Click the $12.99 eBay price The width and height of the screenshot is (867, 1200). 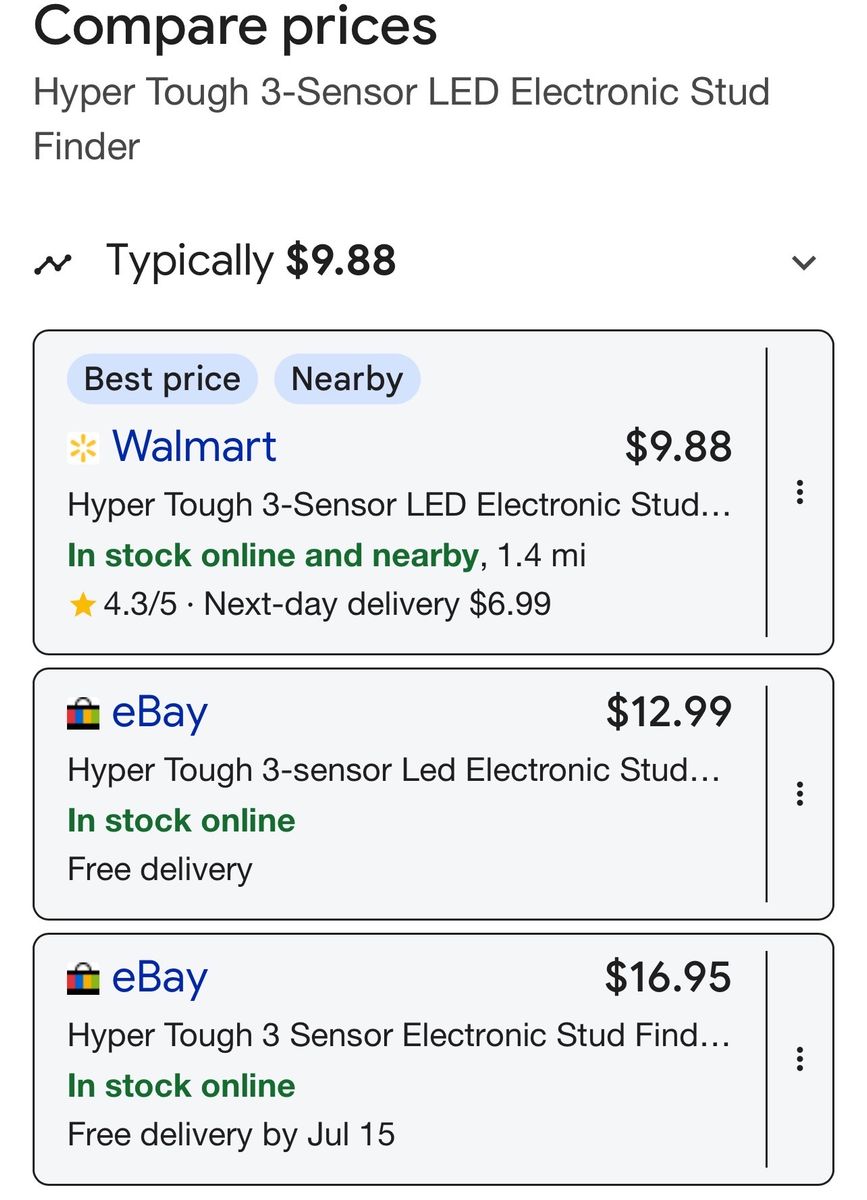point(669,712)
